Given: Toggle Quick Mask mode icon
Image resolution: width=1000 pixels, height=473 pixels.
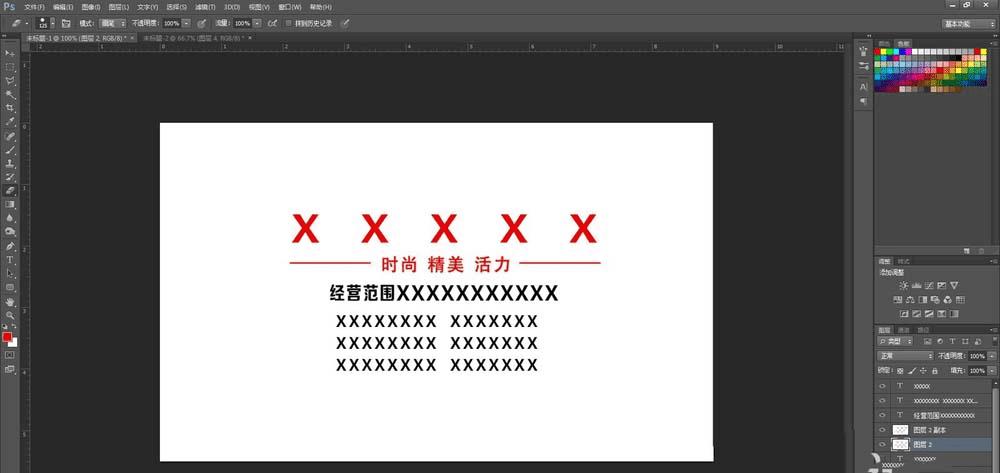Looking at the screenshot, I should coord(10,354).
